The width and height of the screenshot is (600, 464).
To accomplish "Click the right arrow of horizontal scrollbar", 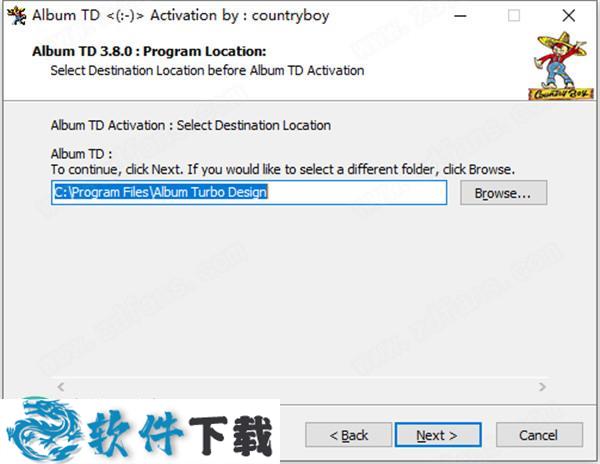I will (x=542, y=387).
